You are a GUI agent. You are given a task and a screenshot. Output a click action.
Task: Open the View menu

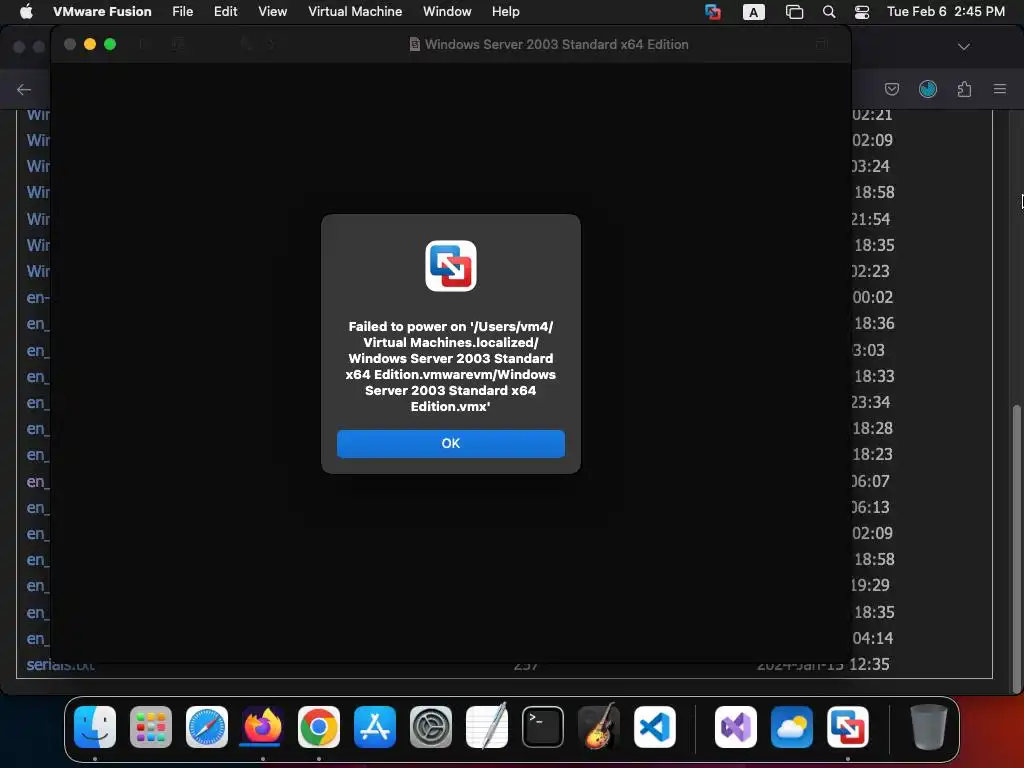click(272, 11)
